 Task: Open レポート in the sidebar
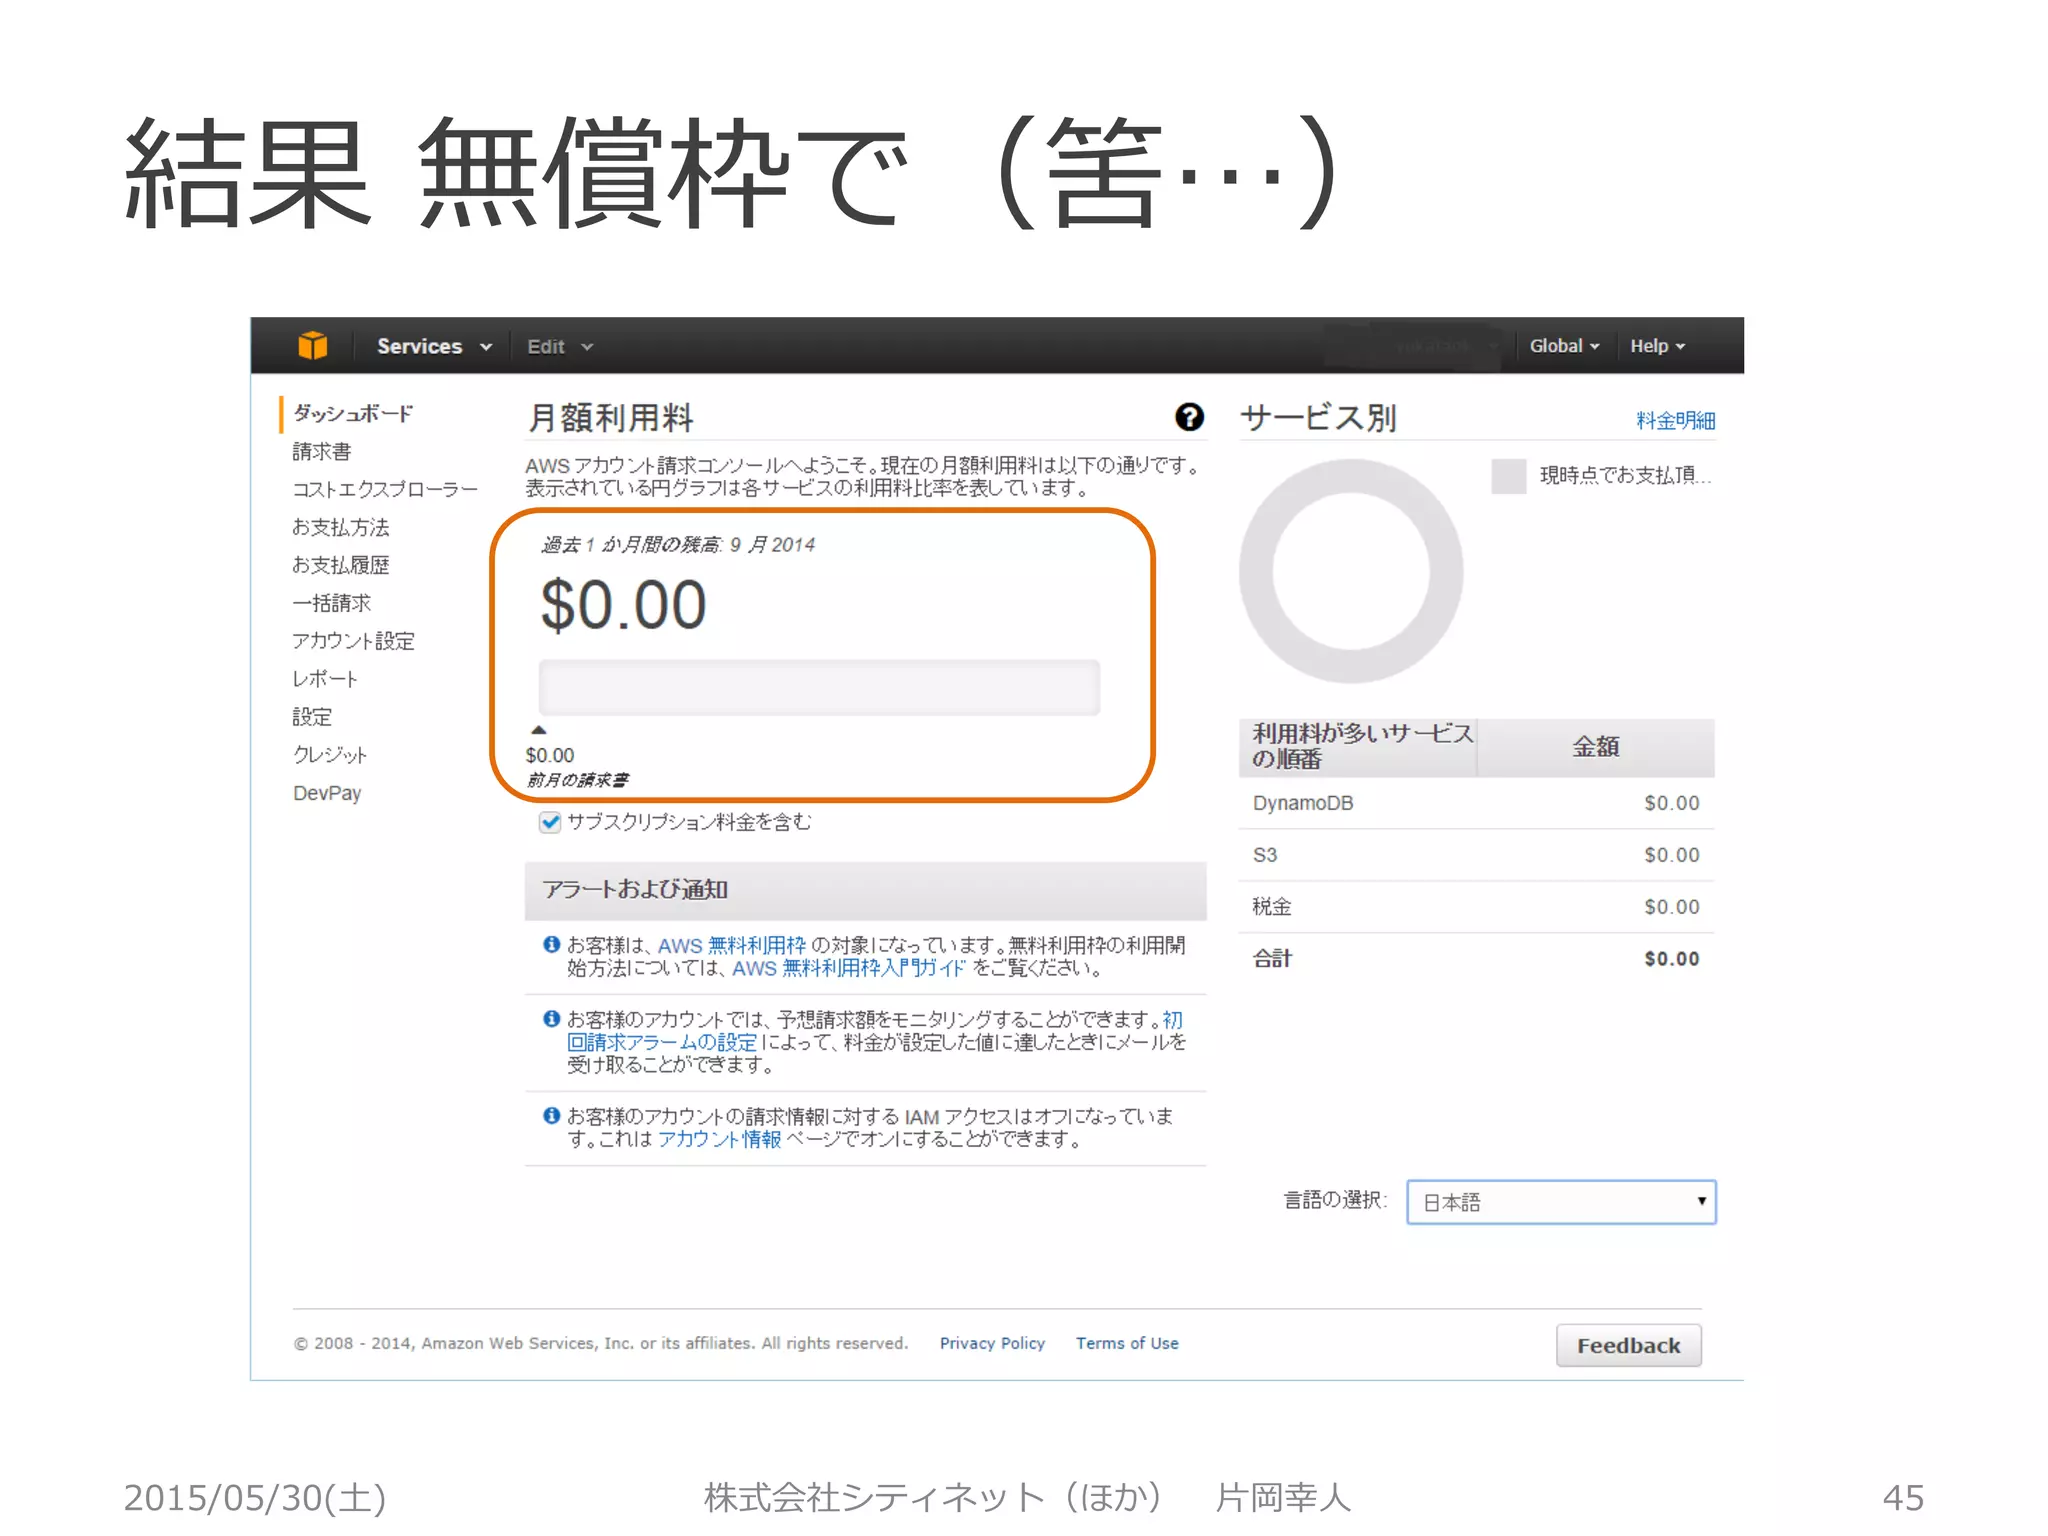pos(325,679)
